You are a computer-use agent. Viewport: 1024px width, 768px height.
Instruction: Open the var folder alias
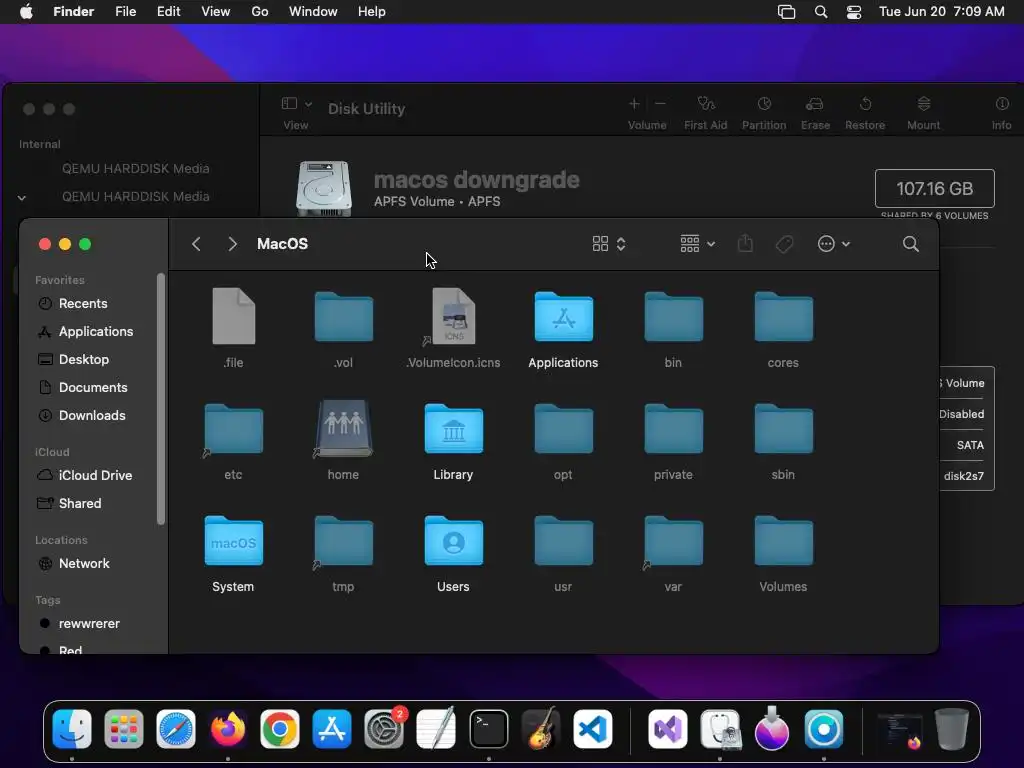673,541
